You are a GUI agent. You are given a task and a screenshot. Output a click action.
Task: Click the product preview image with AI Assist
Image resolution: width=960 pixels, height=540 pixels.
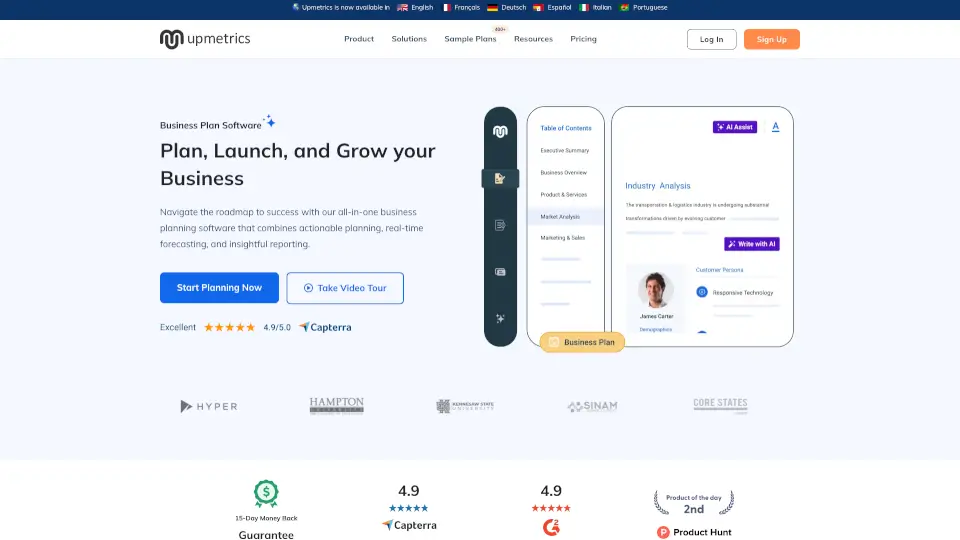(639, 227)
